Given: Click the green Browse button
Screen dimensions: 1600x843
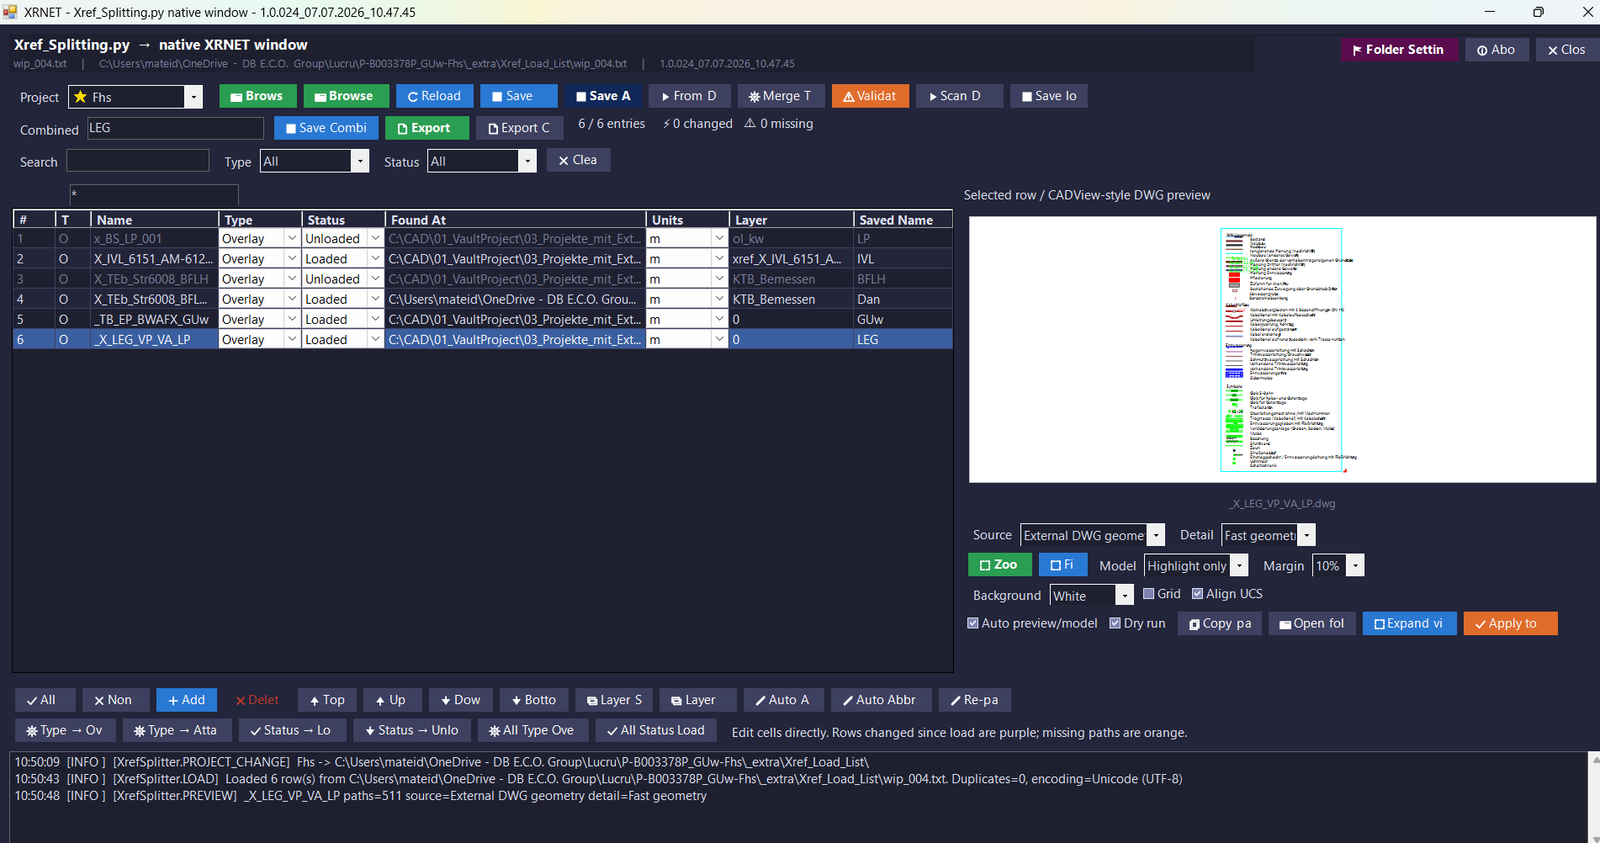Looking at the screenshot, I should pos(346,96).
